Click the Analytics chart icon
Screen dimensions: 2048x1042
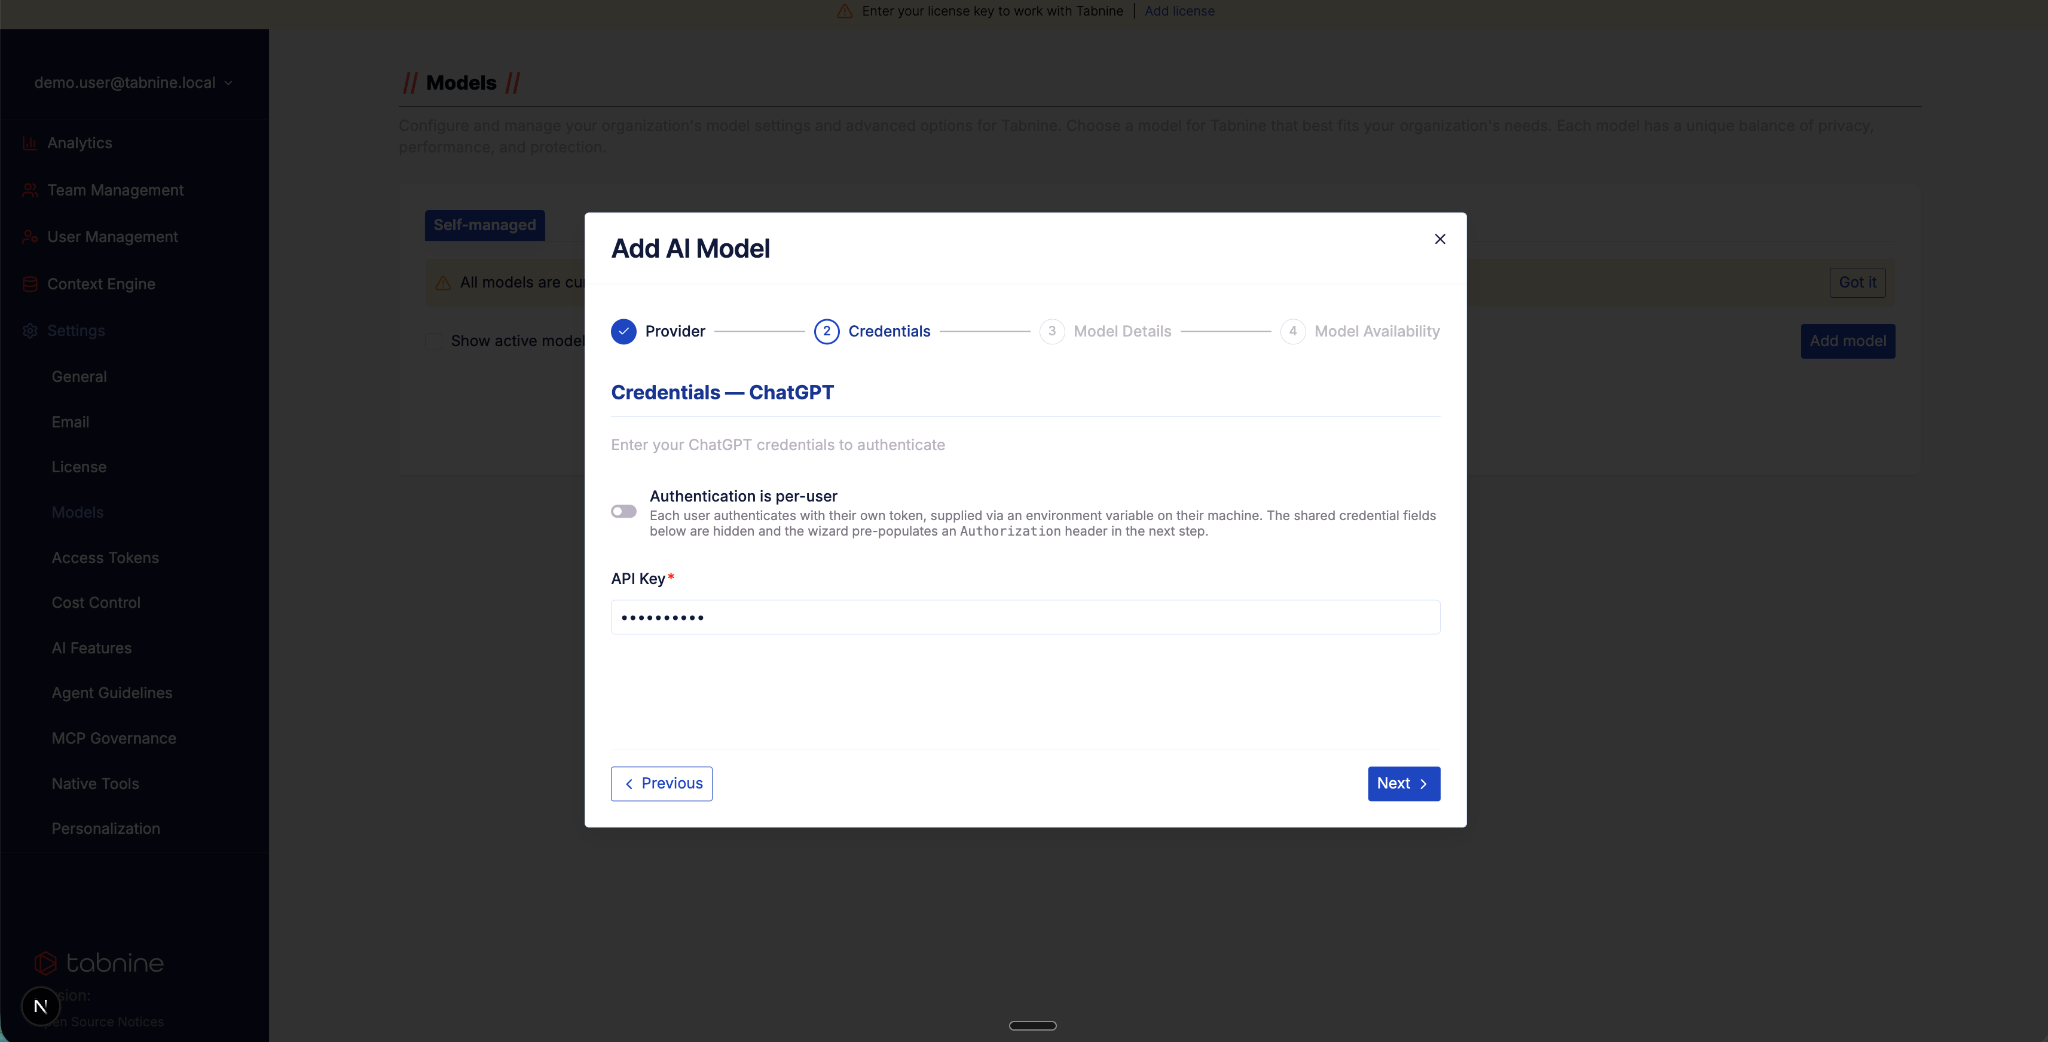[30, 143]
